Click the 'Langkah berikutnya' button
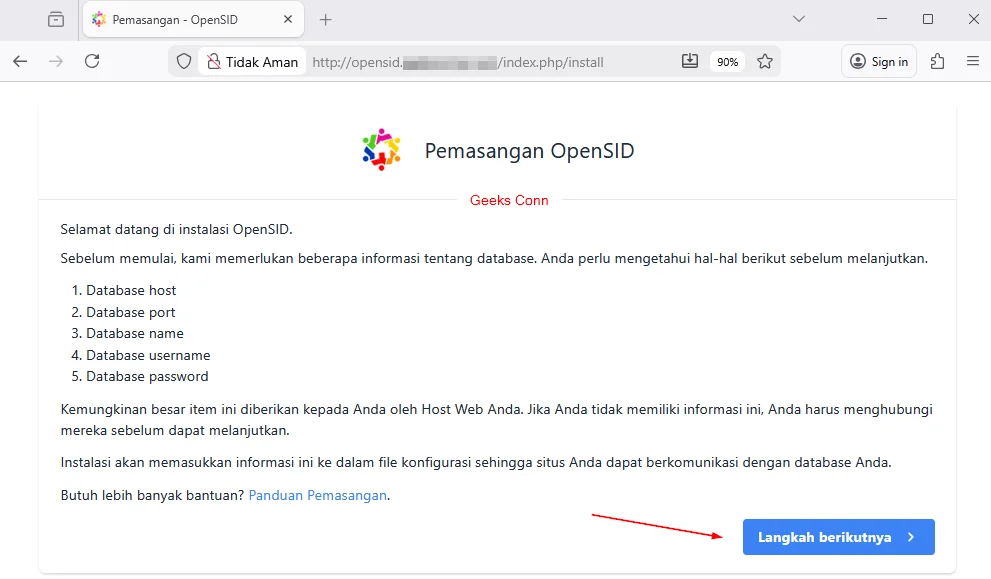991x579 pixels. pos(838,537)
